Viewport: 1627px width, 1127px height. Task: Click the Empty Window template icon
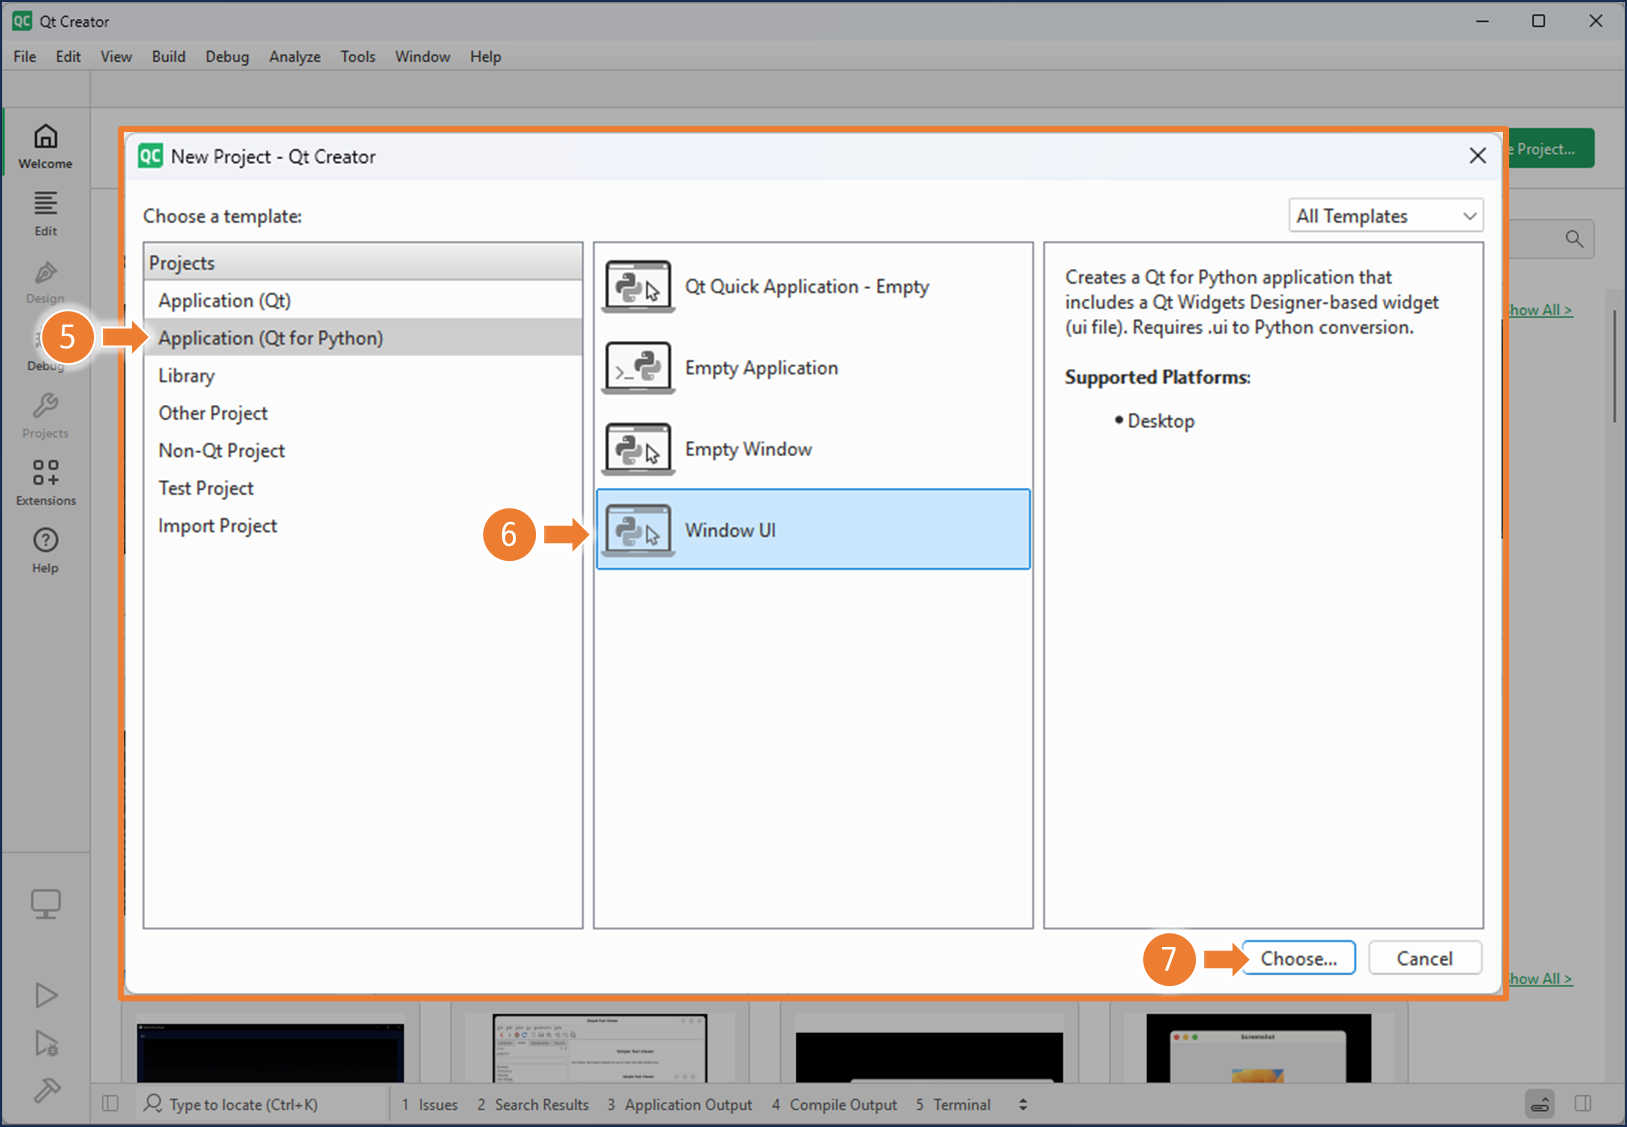[638, 449]
